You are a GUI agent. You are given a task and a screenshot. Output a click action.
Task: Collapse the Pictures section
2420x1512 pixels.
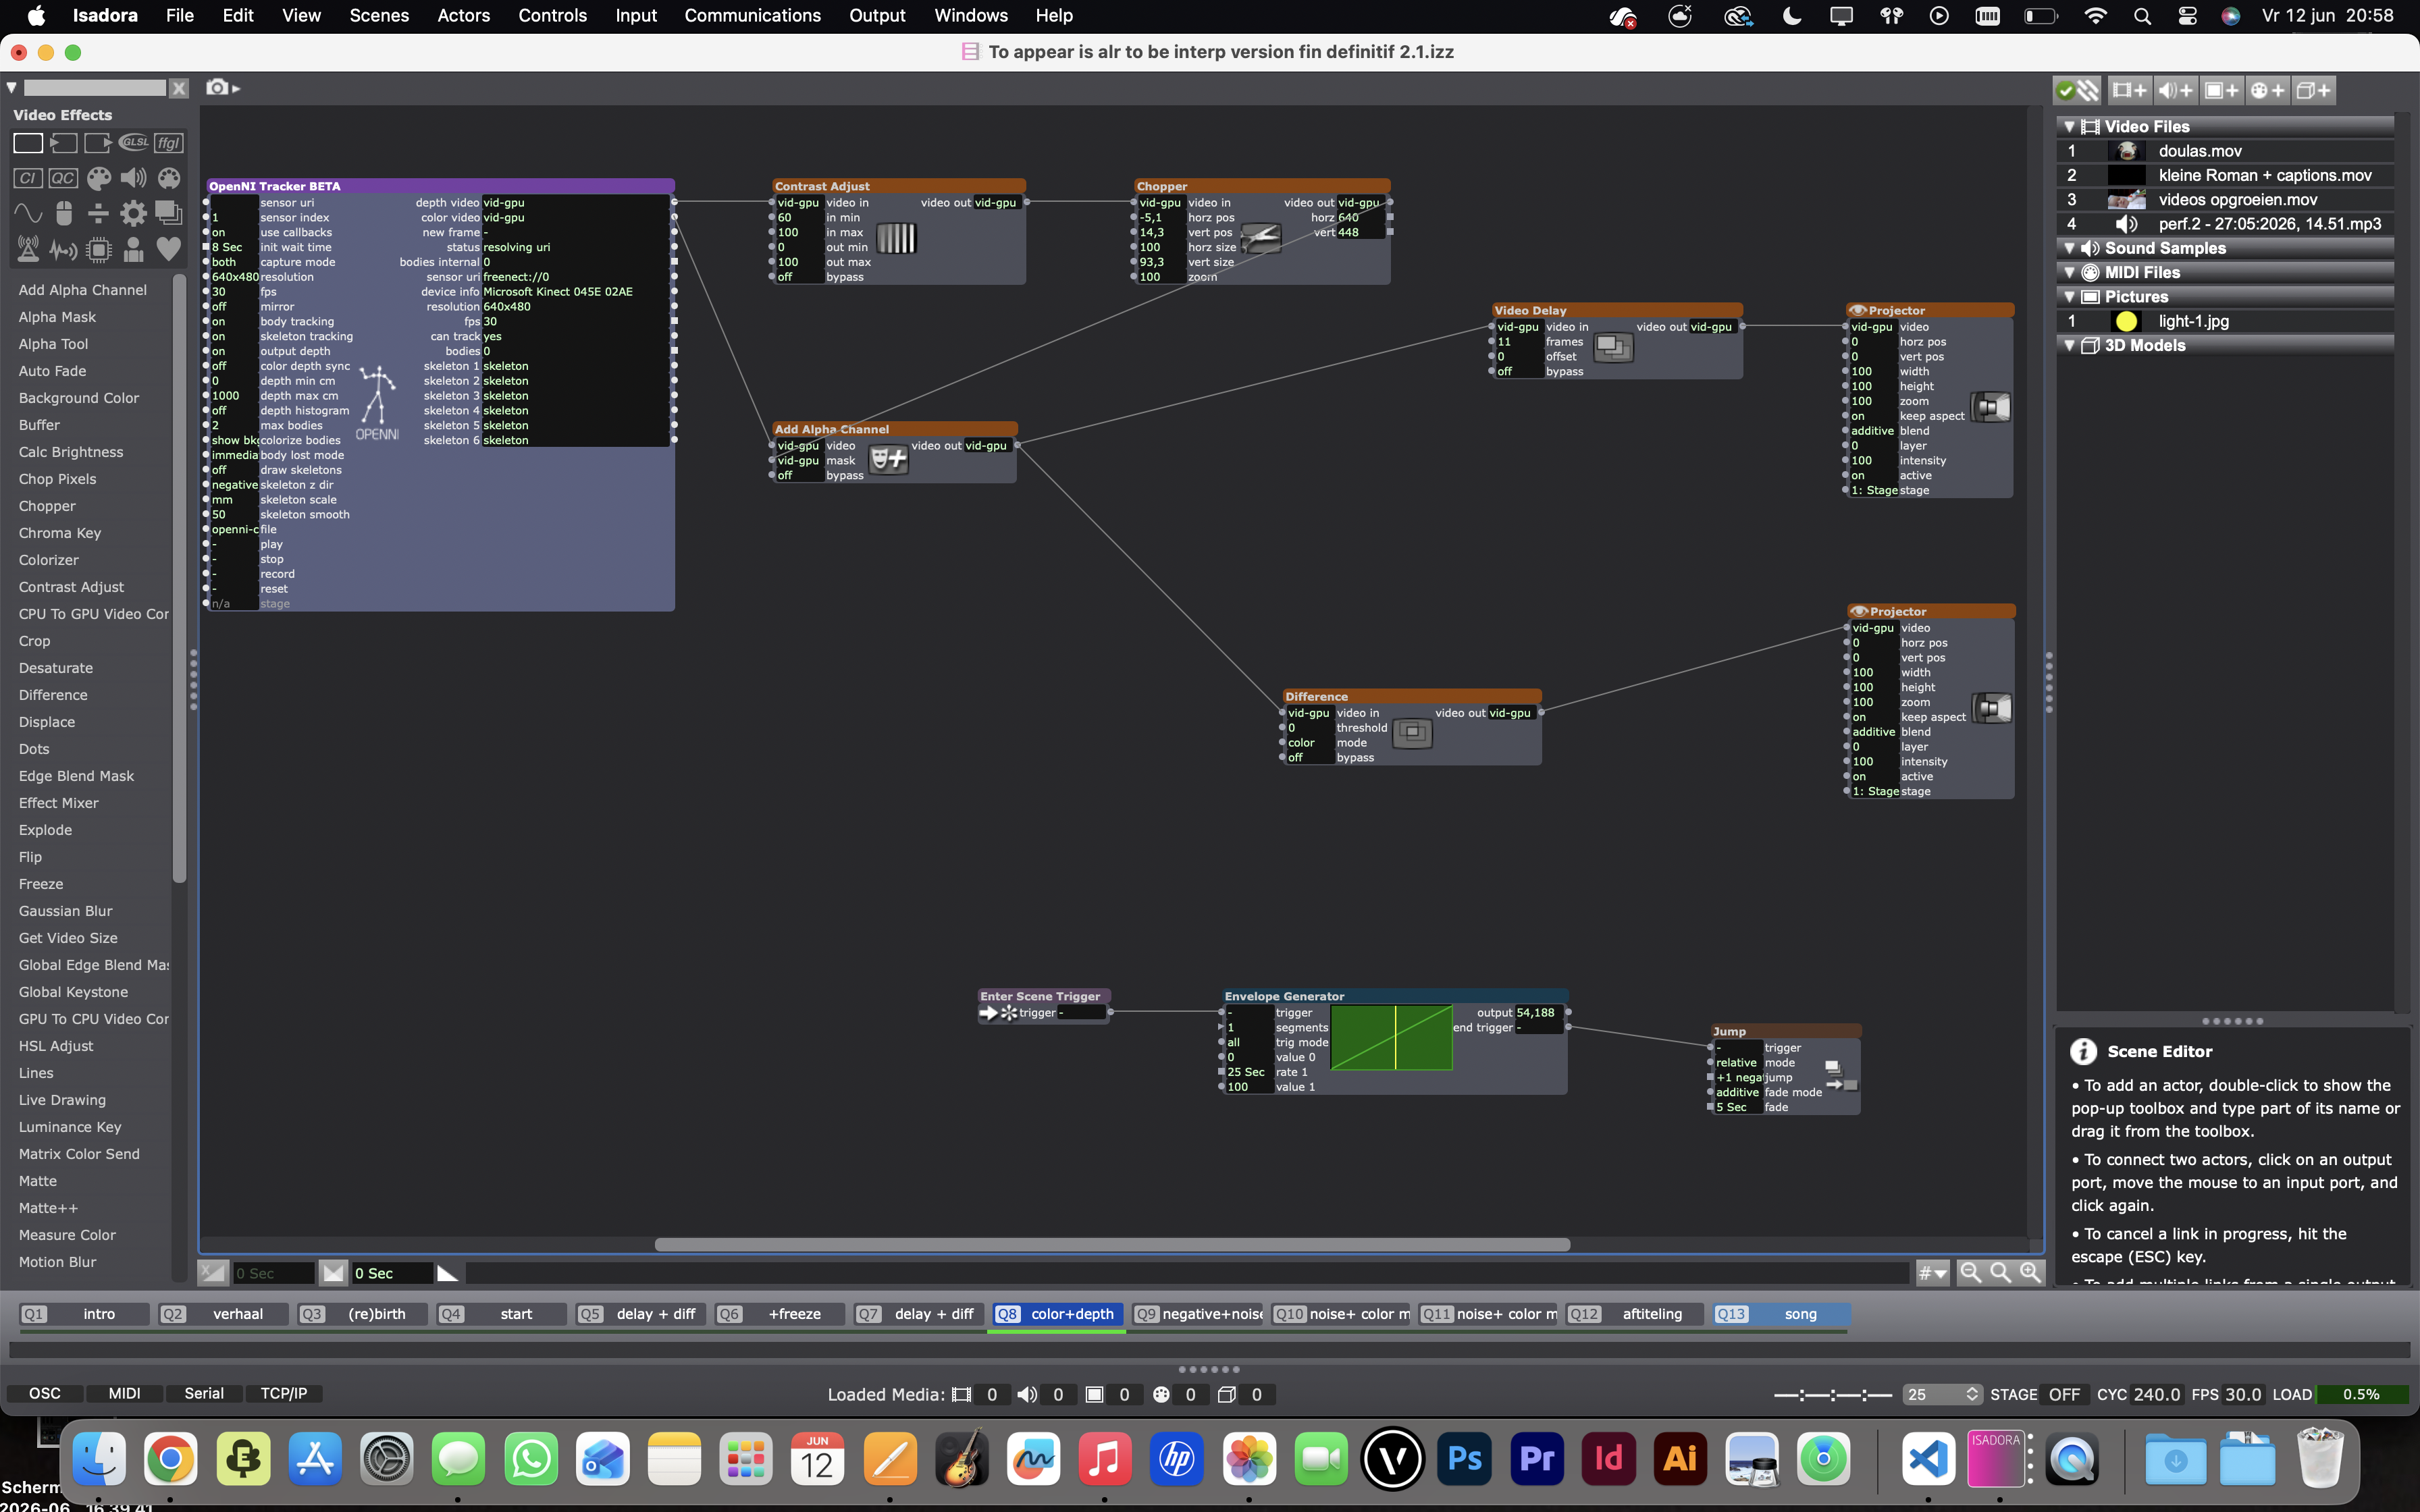(x=2069, y=297)
